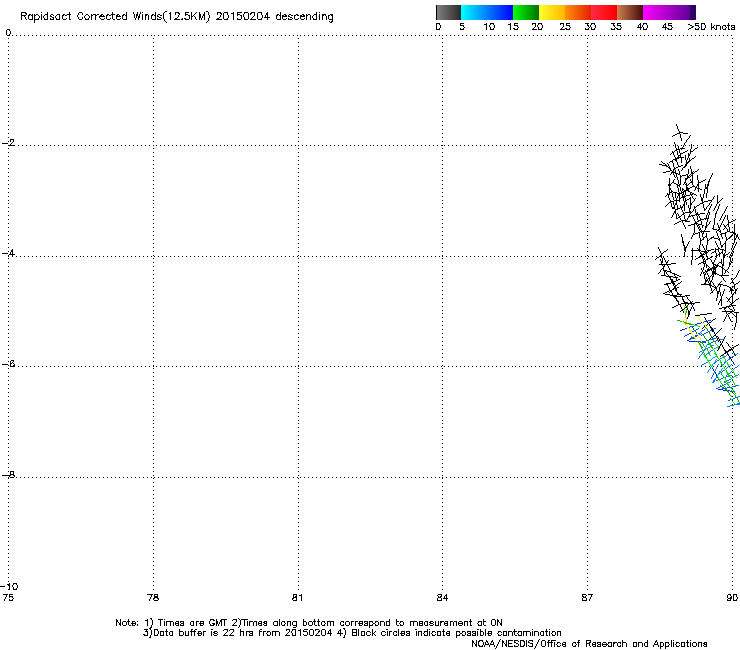Click the yellow 20-25 knots color band
740x650 pixels.
pyautogui.click(x=552, y=12)
